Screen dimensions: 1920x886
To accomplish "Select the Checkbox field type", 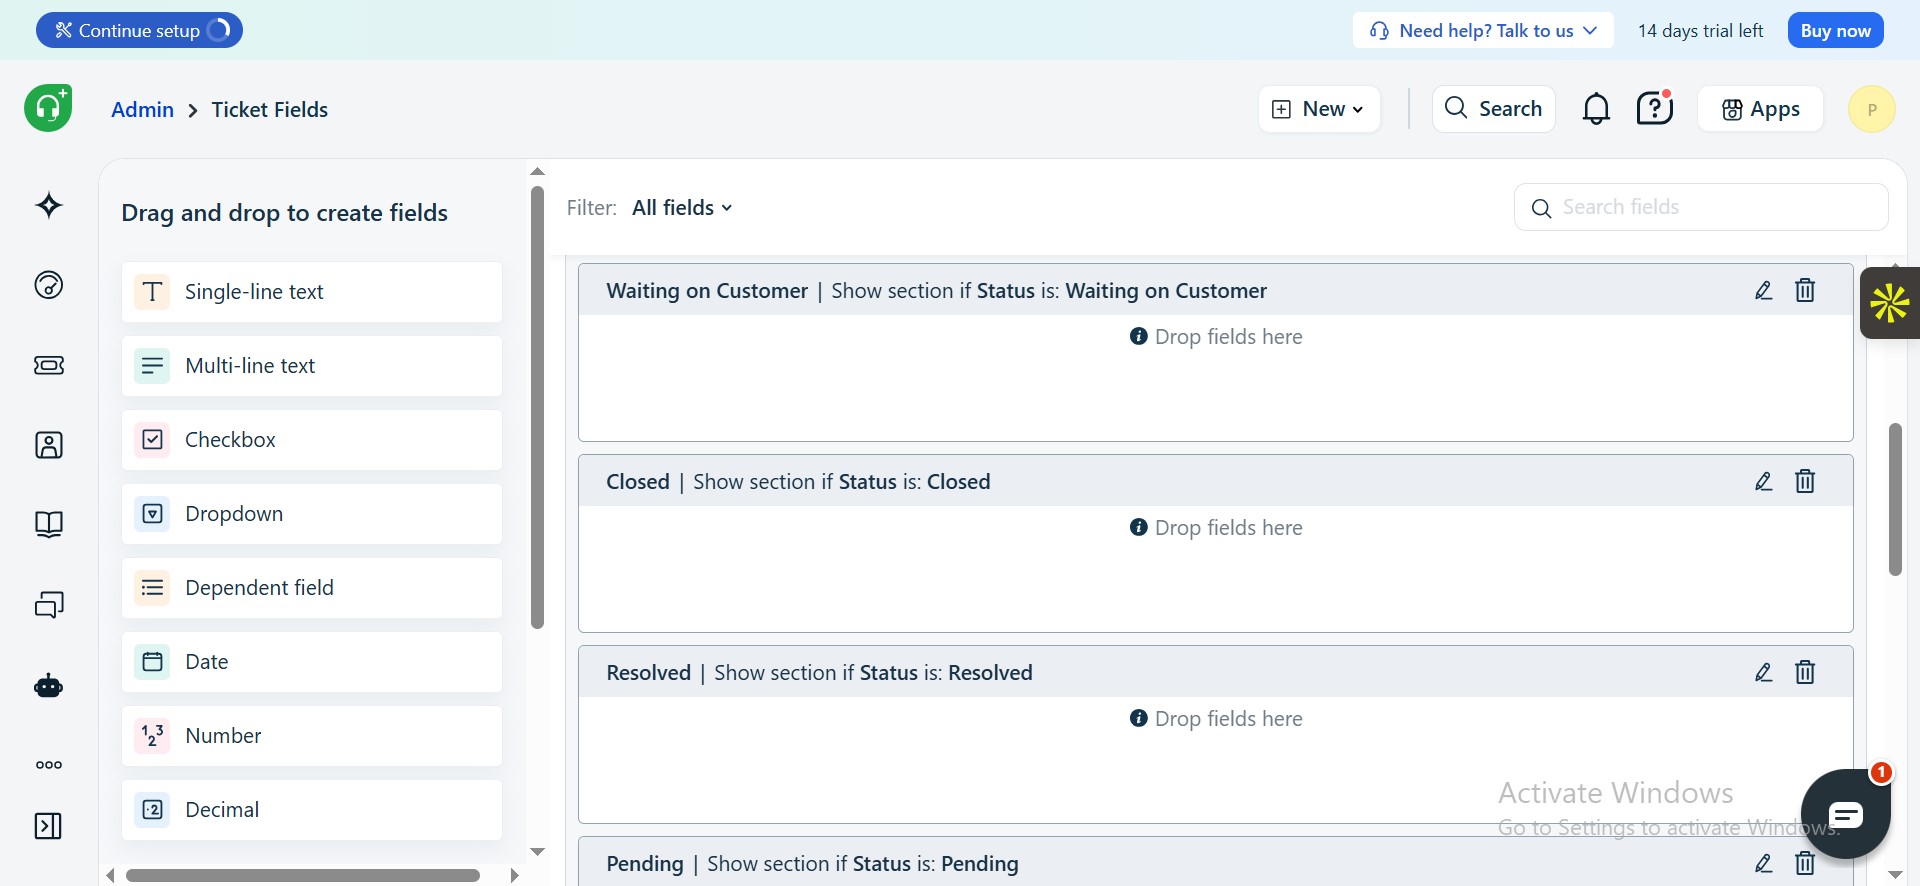I will coord(312,440).
